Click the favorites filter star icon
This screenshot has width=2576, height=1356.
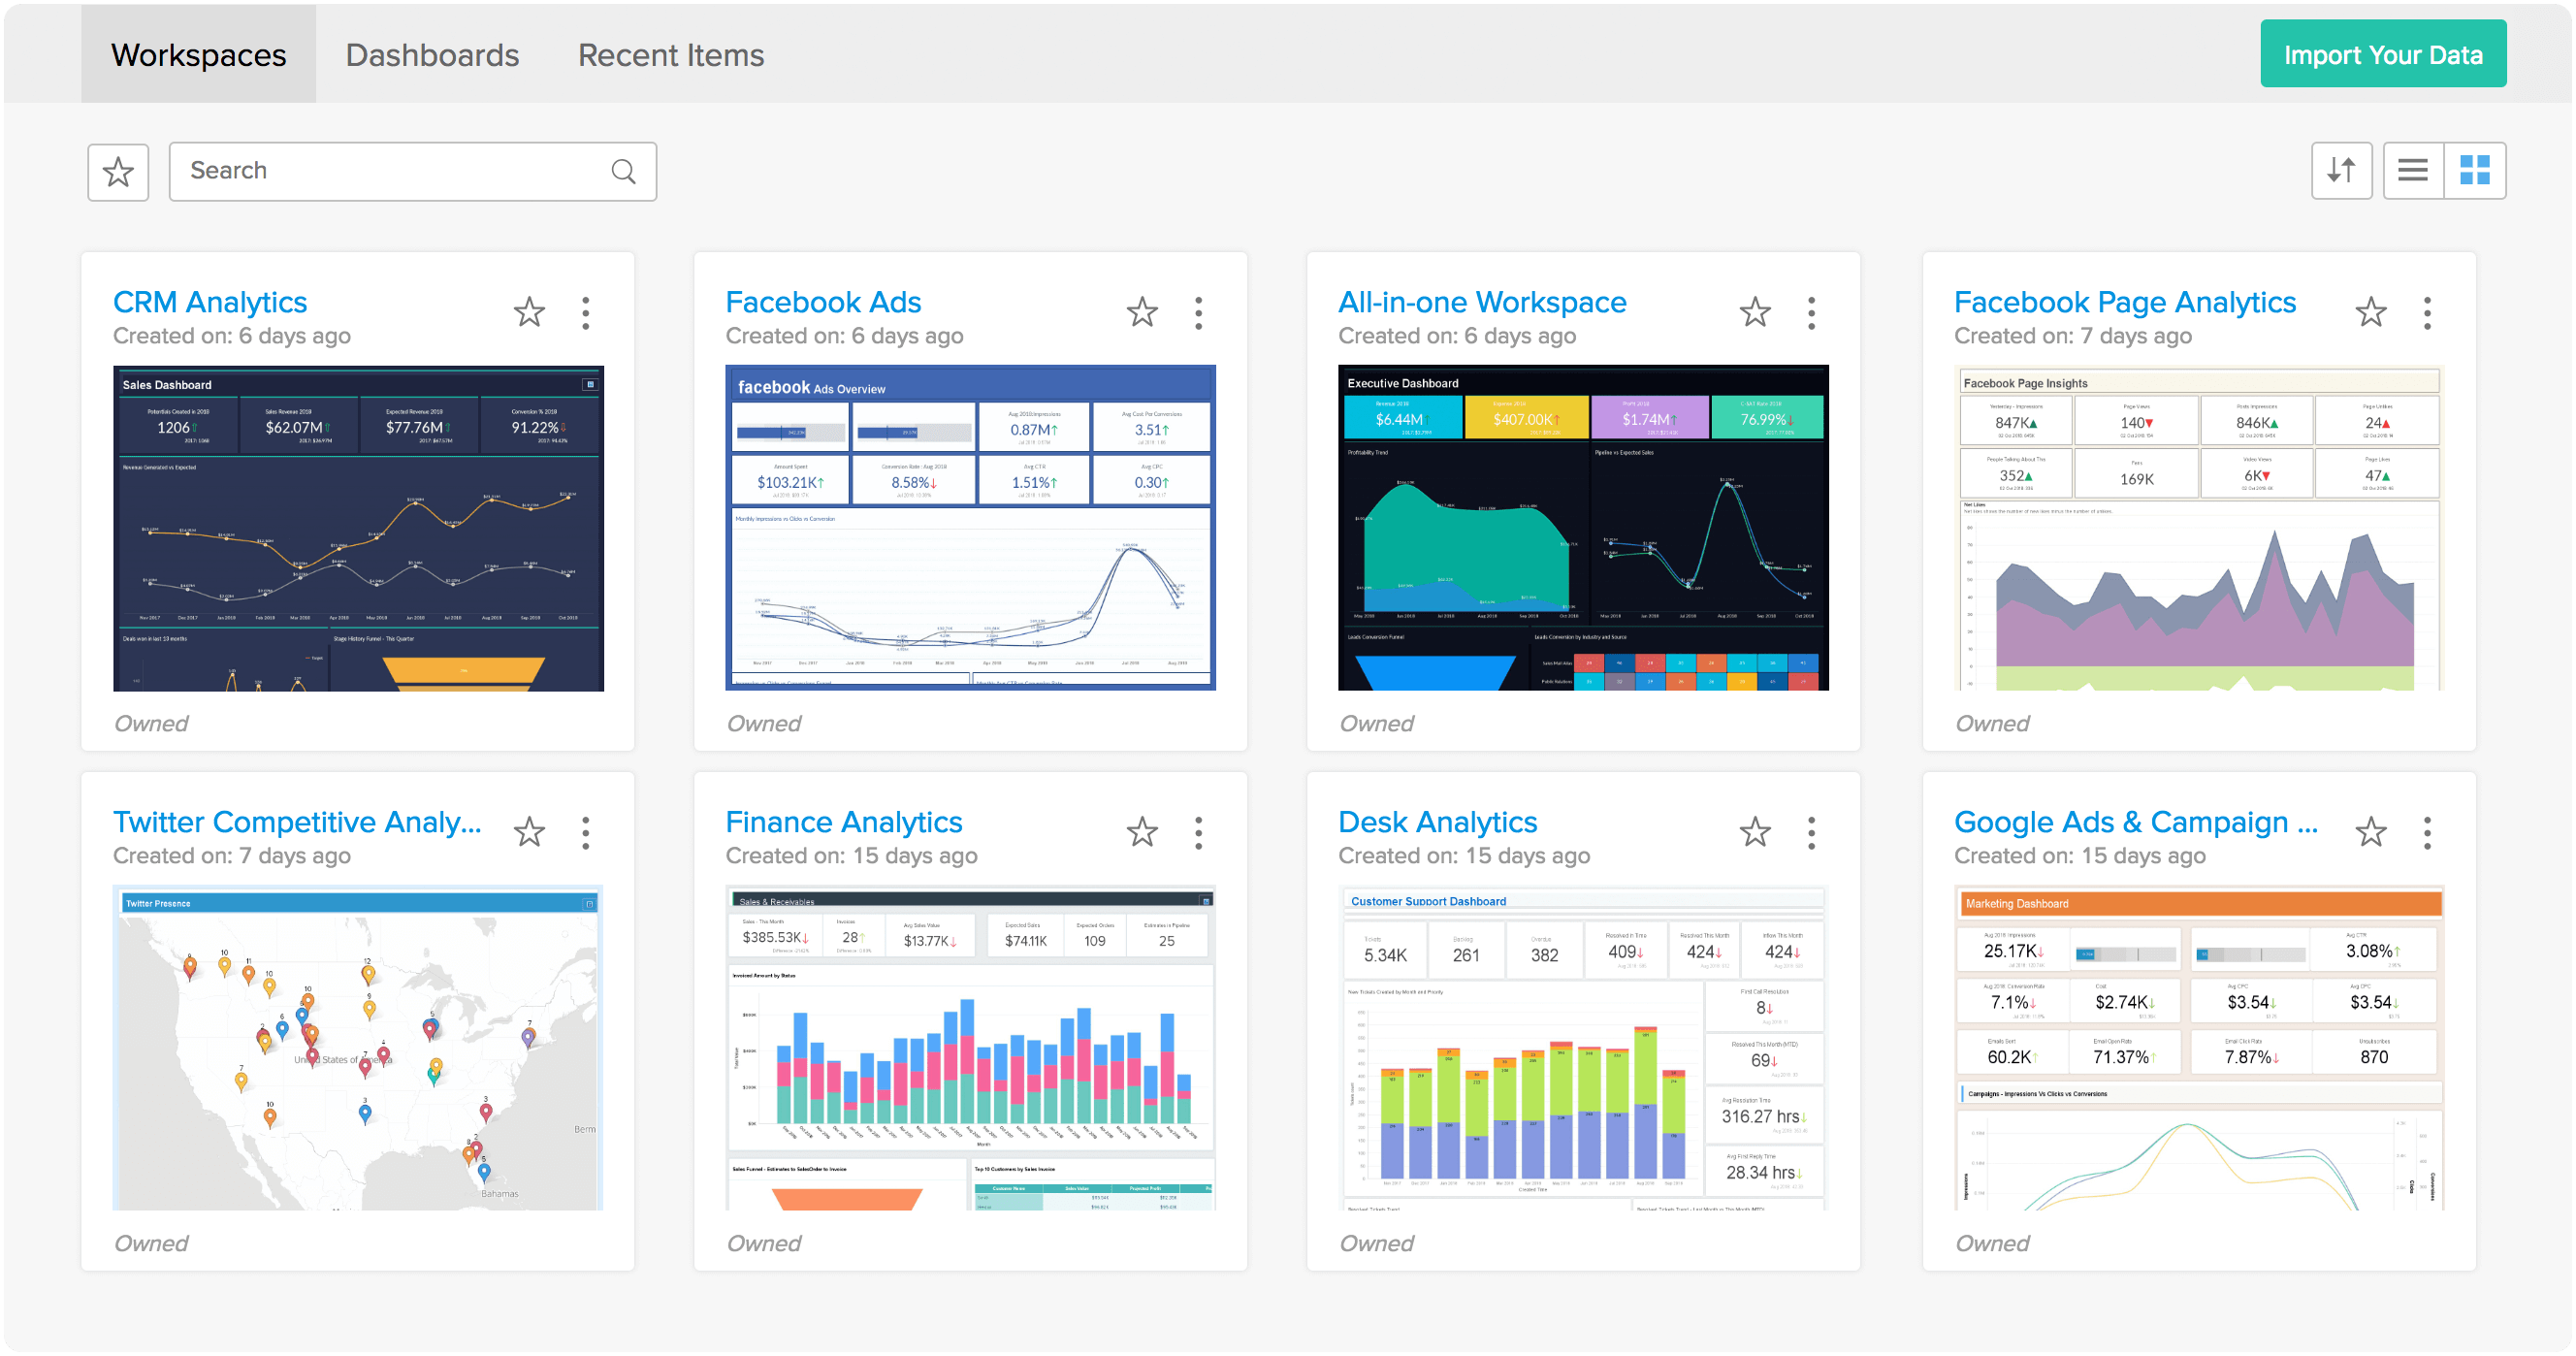click(117, 171)
